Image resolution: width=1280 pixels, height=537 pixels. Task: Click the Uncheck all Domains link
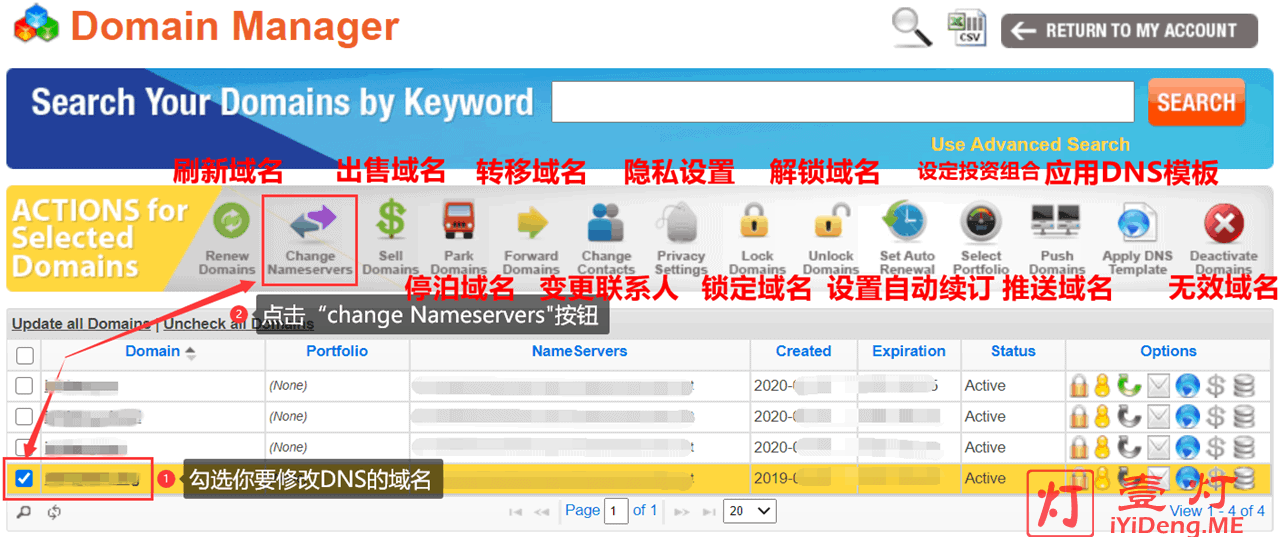tap(238, 324)
